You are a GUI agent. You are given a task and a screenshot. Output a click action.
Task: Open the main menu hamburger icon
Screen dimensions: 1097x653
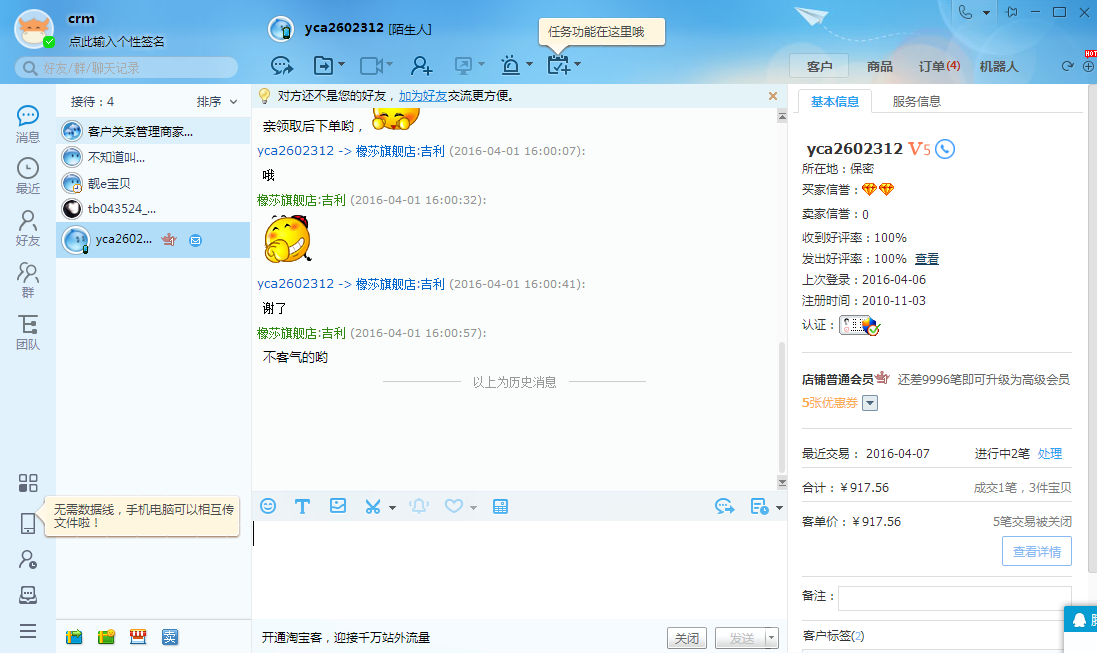click(28, 631)
